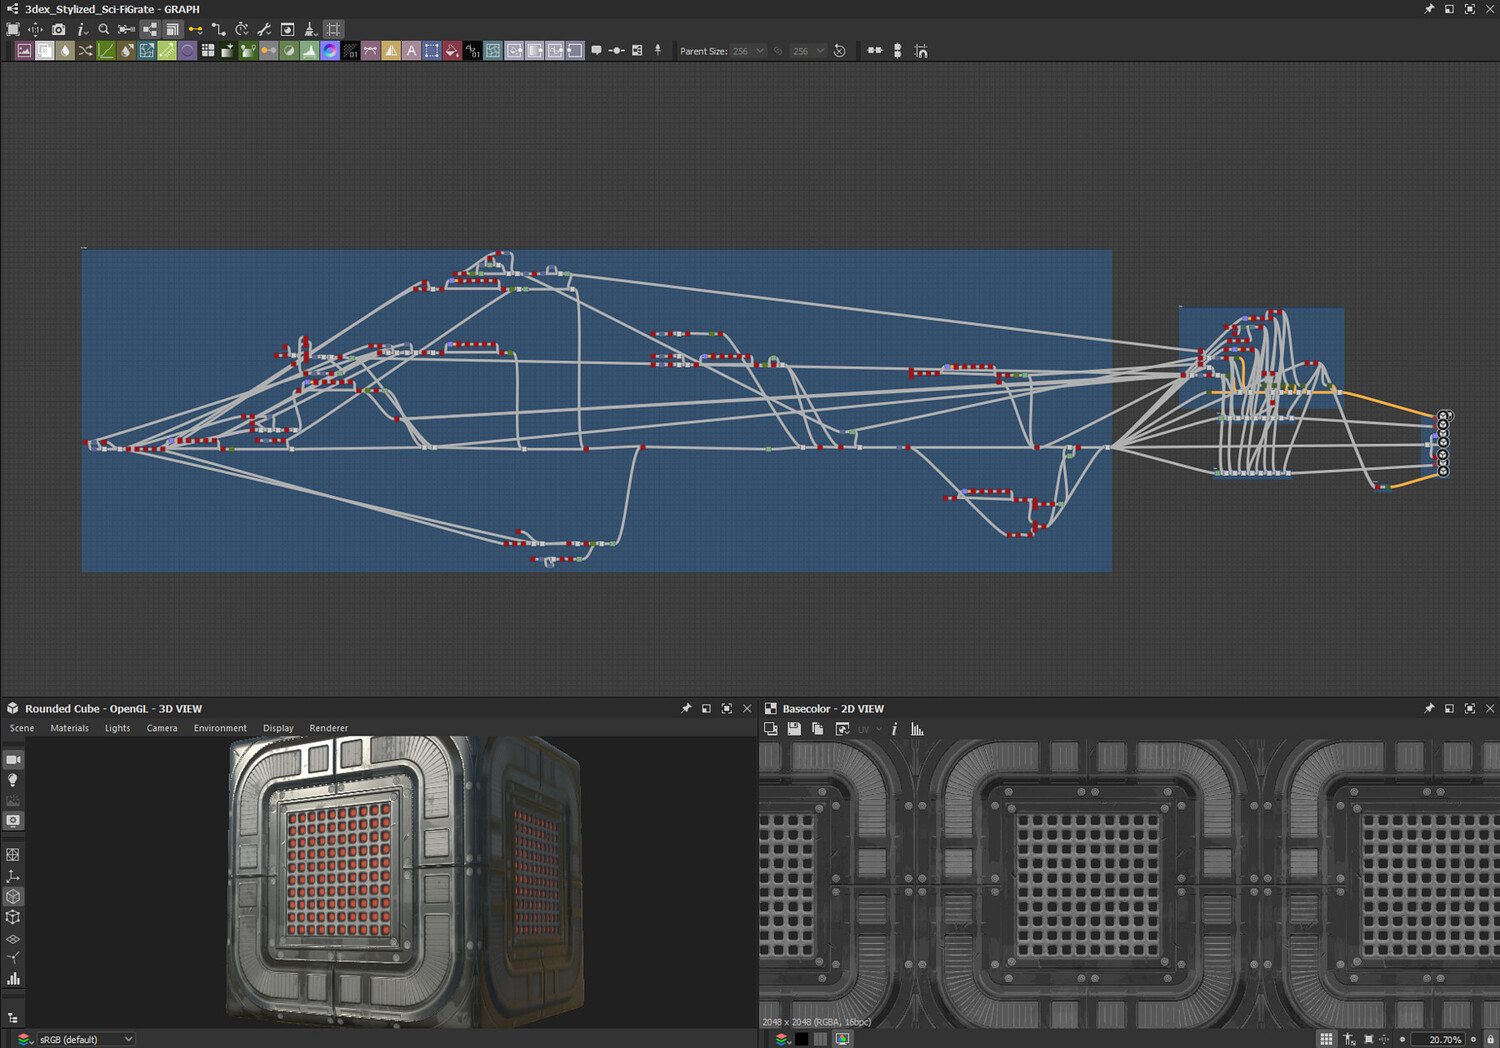The width and height of the screenshot is (1500, 1048).
Task: Expand the second Parent Size 256 dropdown
Action: click(808, 51)
